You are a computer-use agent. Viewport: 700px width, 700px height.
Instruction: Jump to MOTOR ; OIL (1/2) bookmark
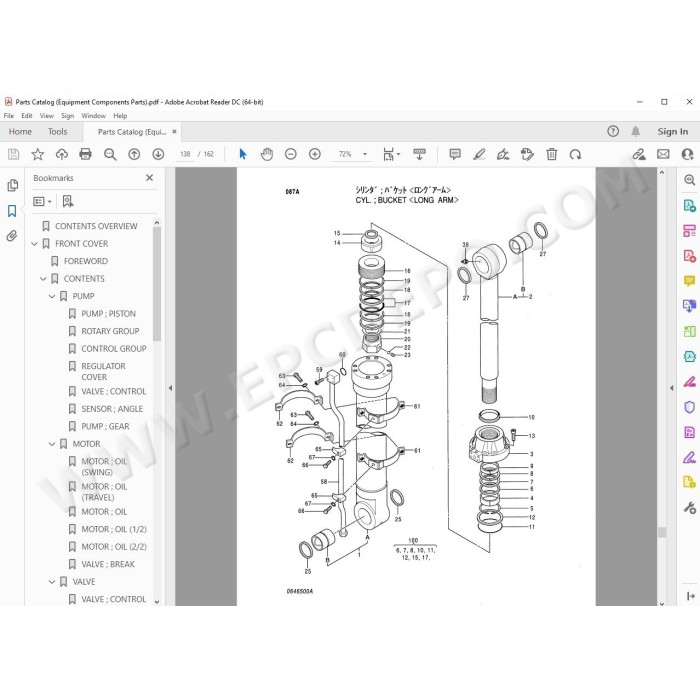click(x=114, y=529)
